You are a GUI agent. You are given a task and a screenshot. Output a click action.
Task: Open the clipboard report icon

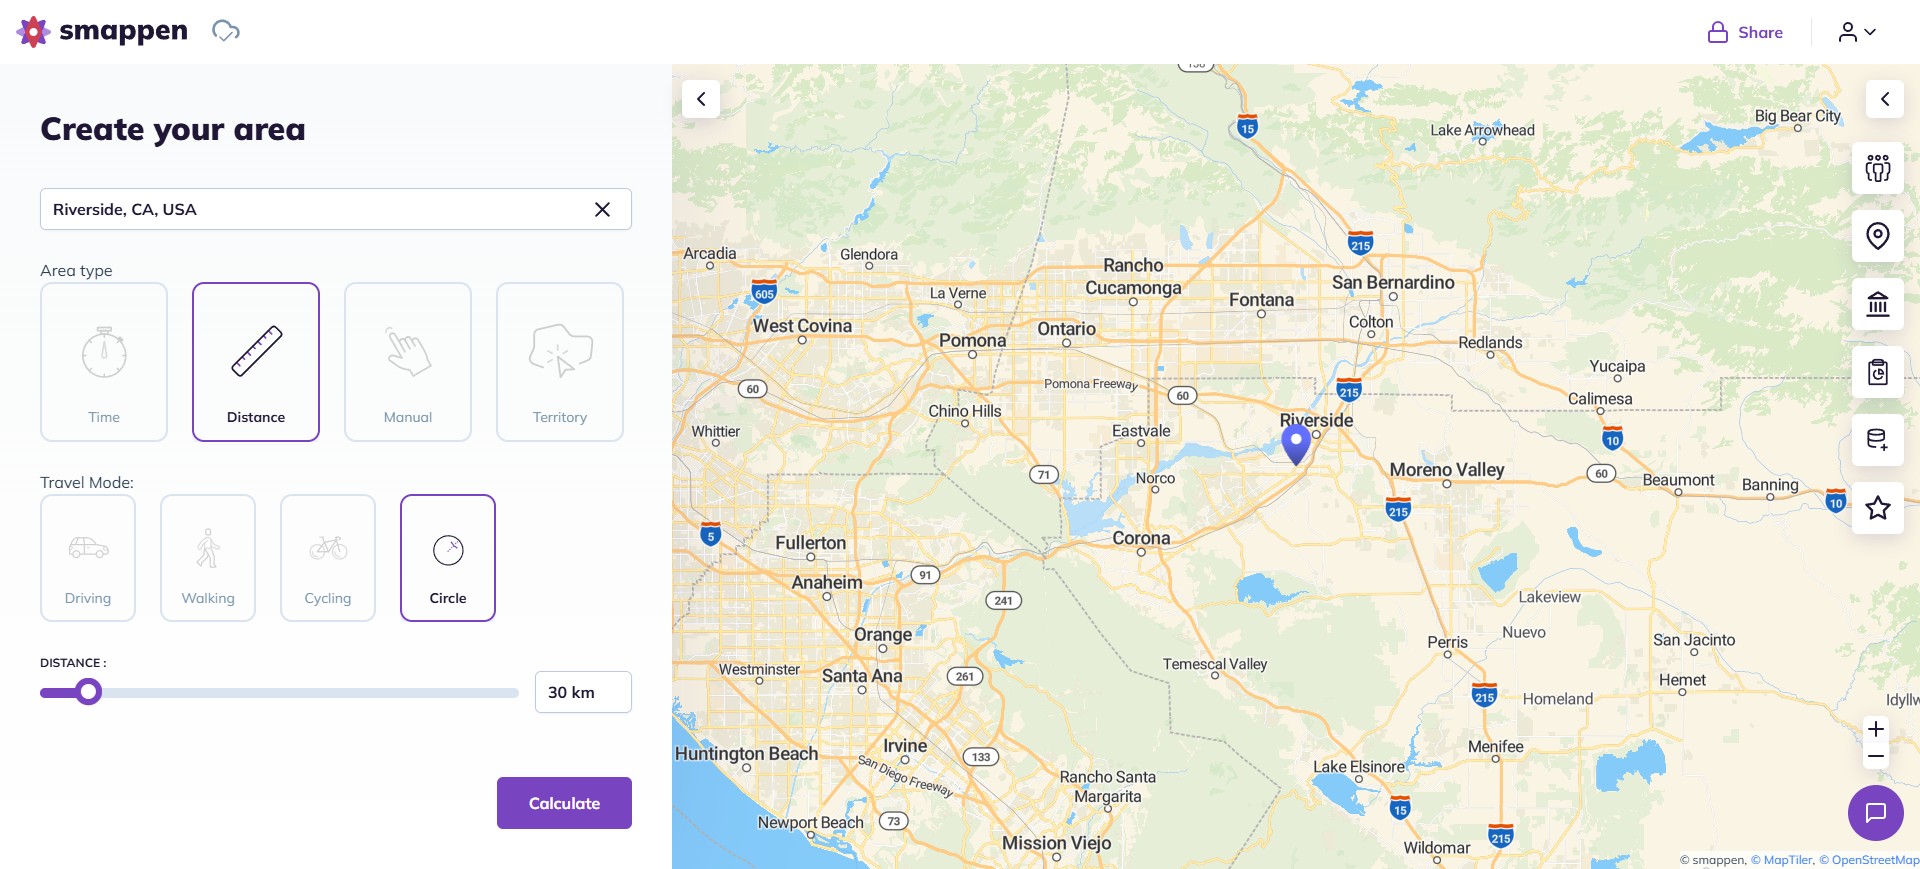point(1877,372)
